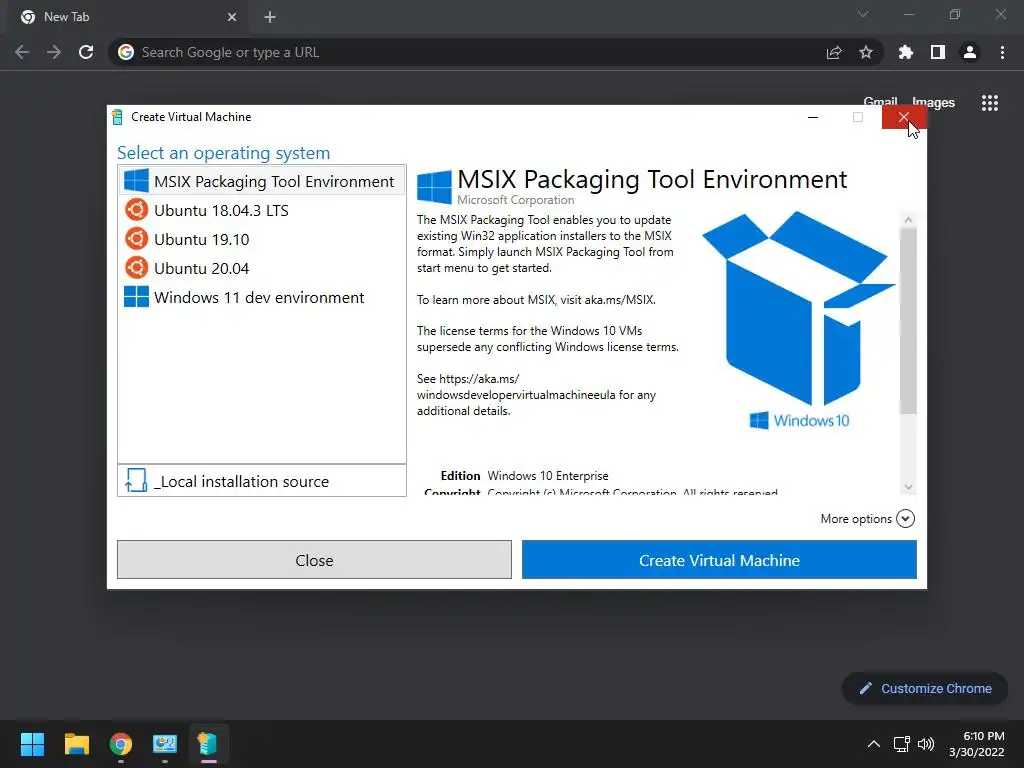Screen dimensions: 1024x768
Task: Open volume control in system tray
Action: pyautogui.click(x=926, y=744)
